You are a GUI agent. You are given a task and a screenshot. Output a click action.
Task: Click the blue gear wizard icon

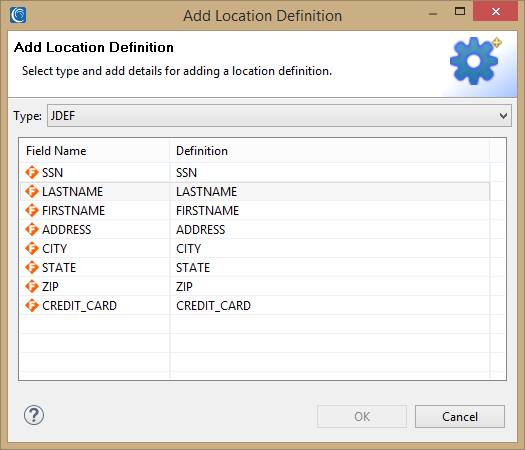point(474,61)
